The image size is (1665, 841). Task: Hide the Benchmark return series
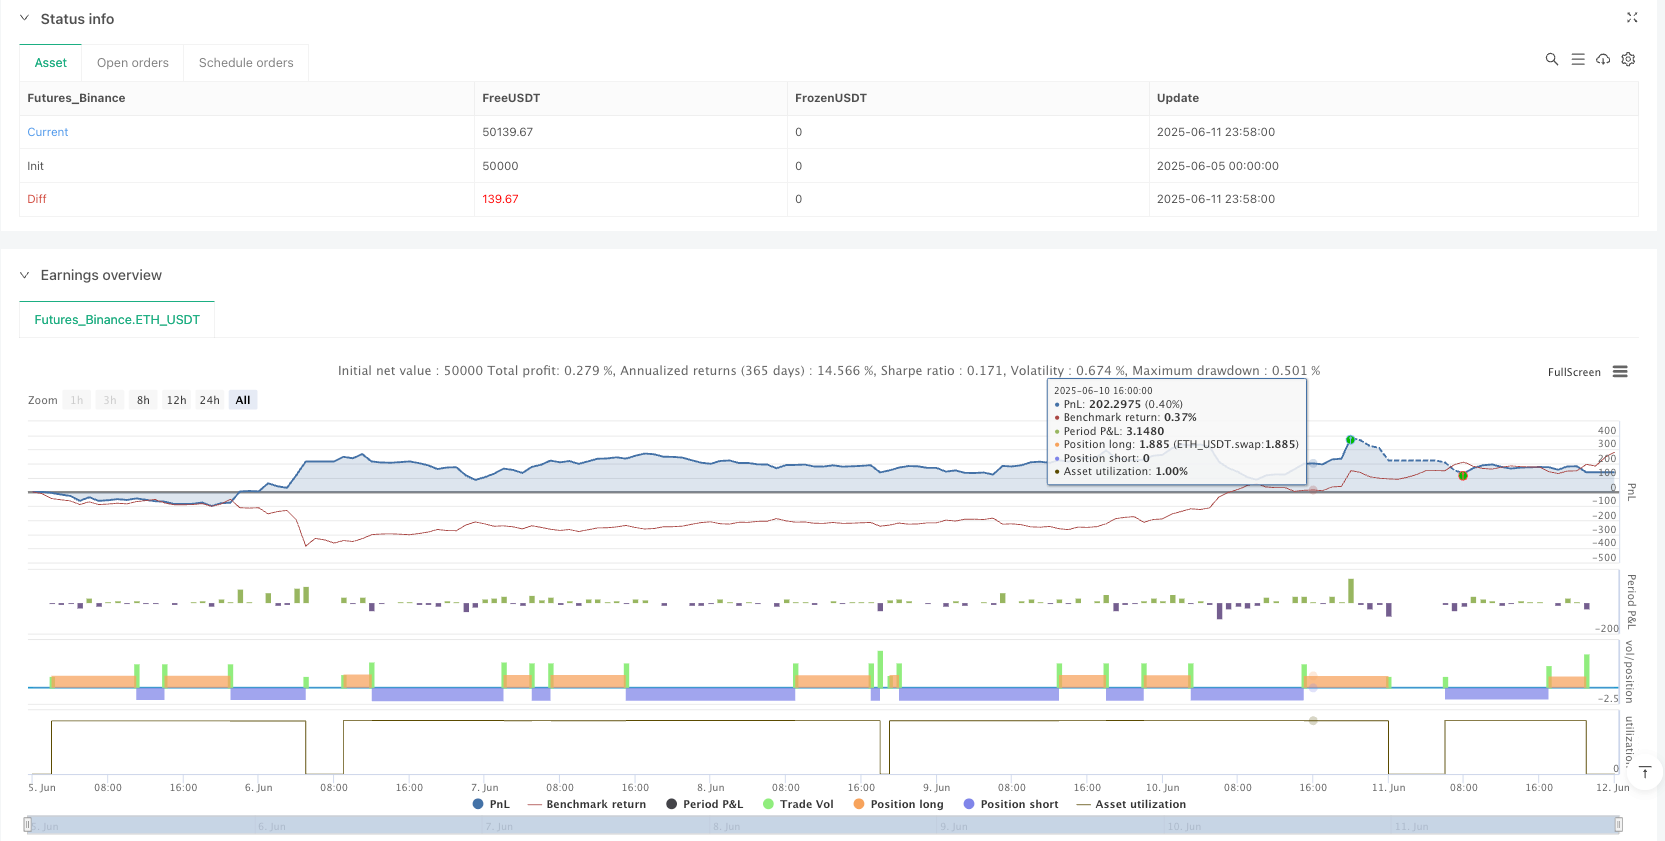pos(587,804)
